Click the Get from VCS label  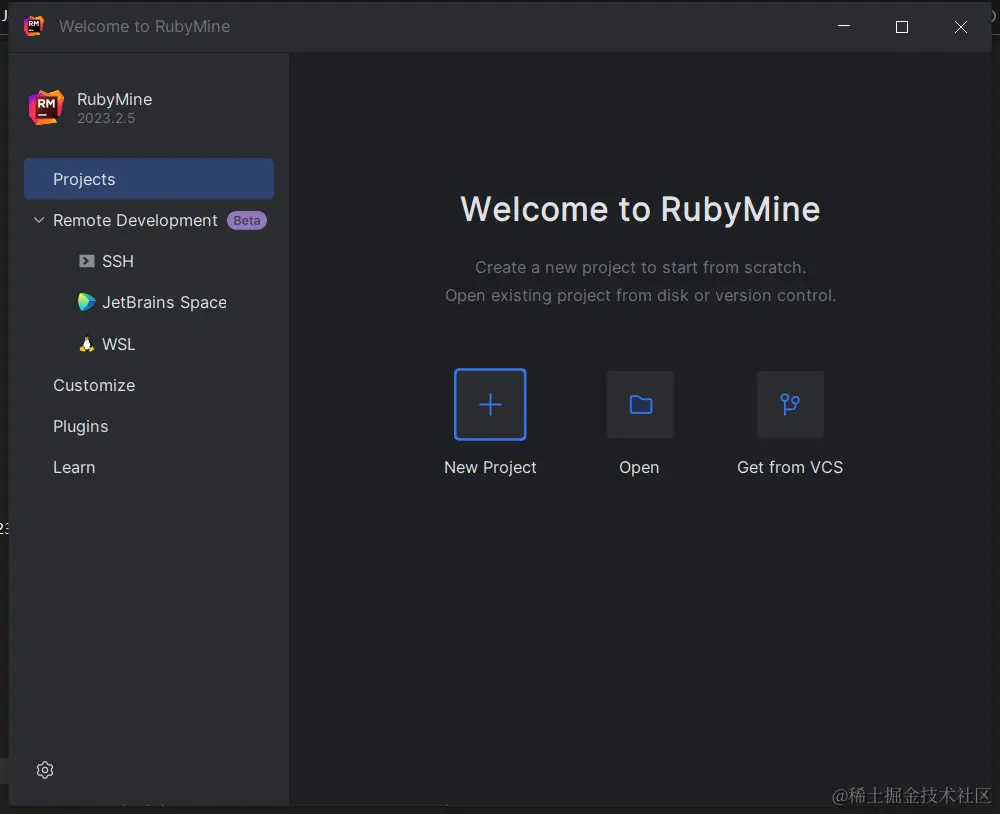[x=790, y=468]
